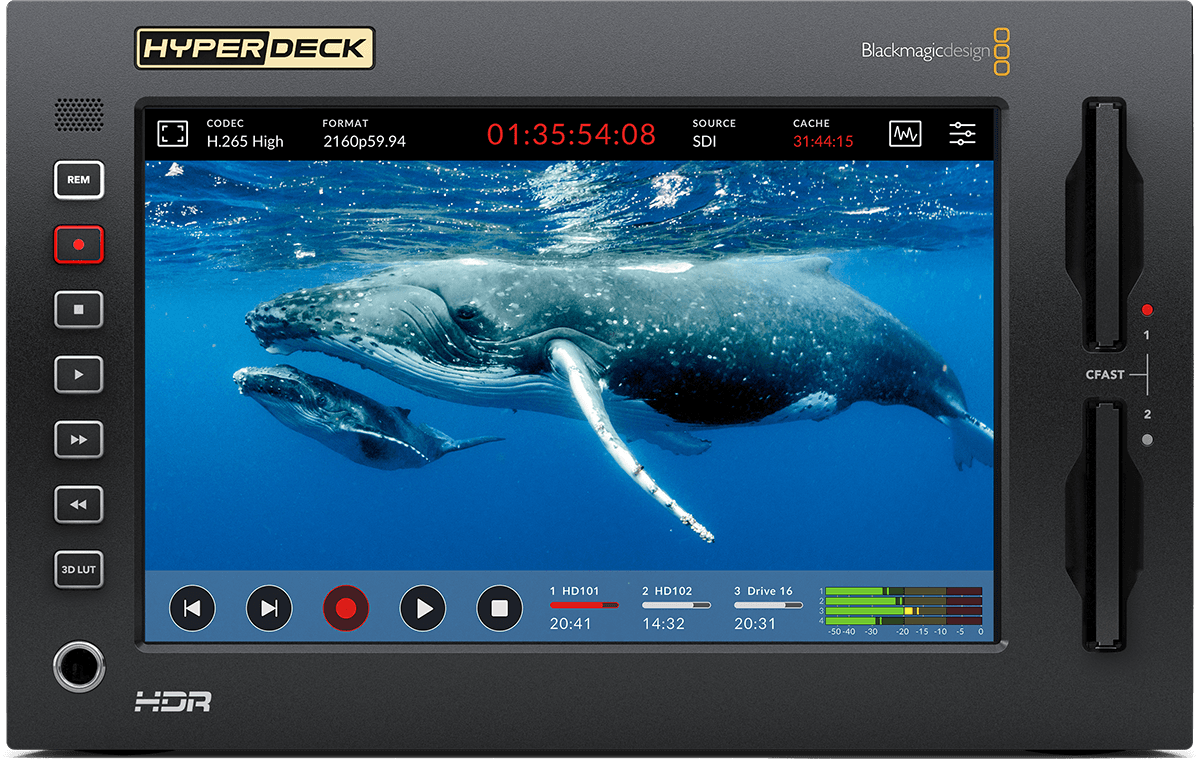
Task: Open the video scopes waveform icon
Action: click(905, 133)
